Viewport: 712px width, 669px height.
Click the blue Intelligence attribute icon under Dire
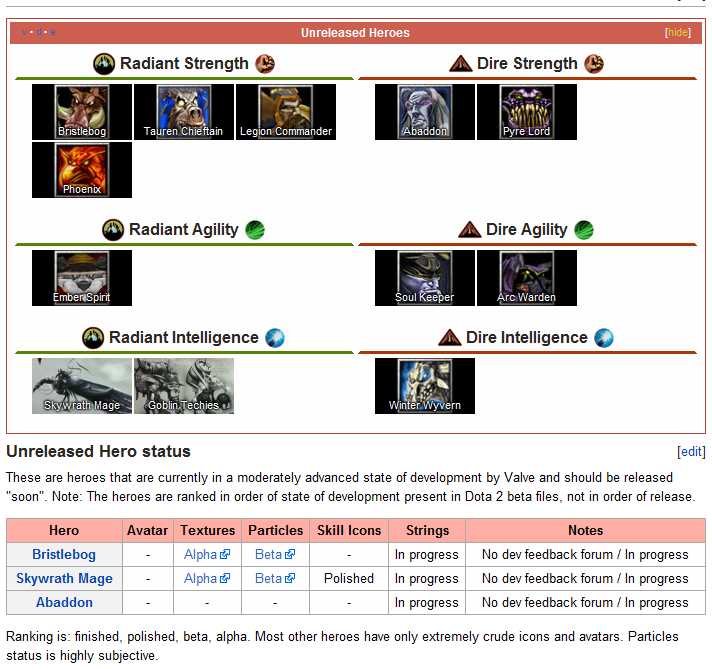604,338
